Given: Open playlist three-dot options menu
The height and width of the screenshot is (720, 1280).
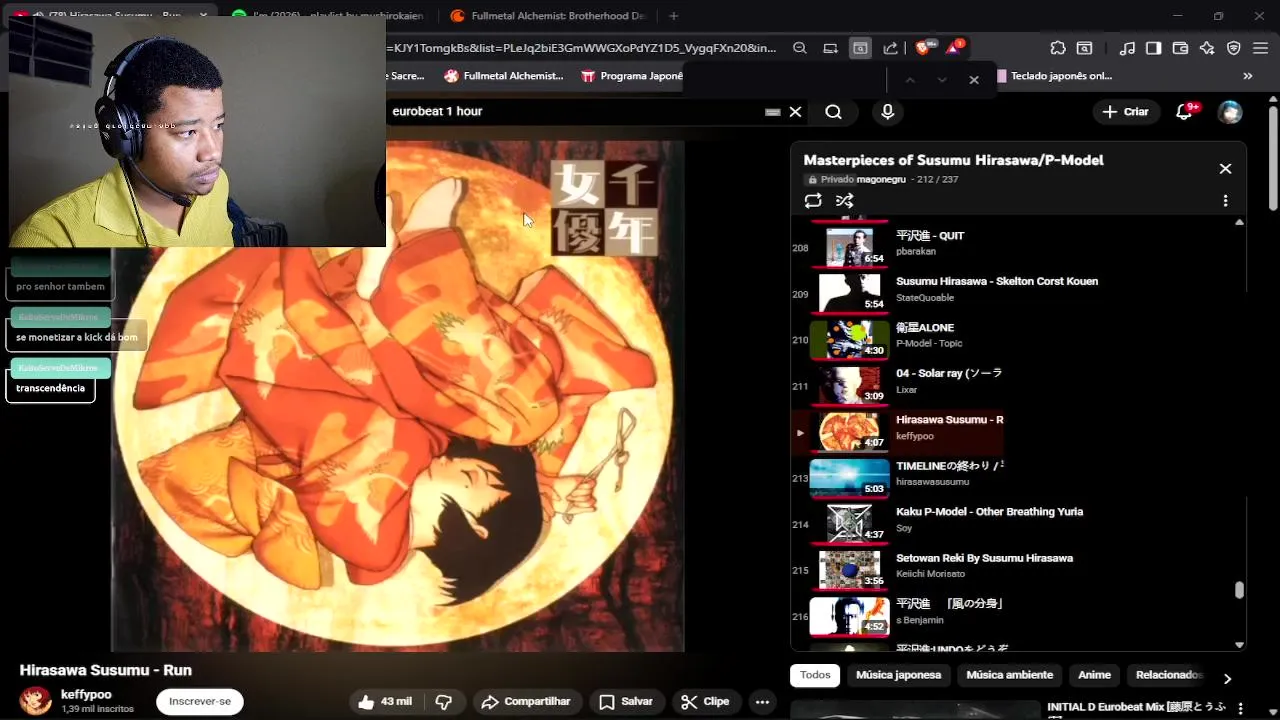Looking at the screenshot, I should 1225,201.
